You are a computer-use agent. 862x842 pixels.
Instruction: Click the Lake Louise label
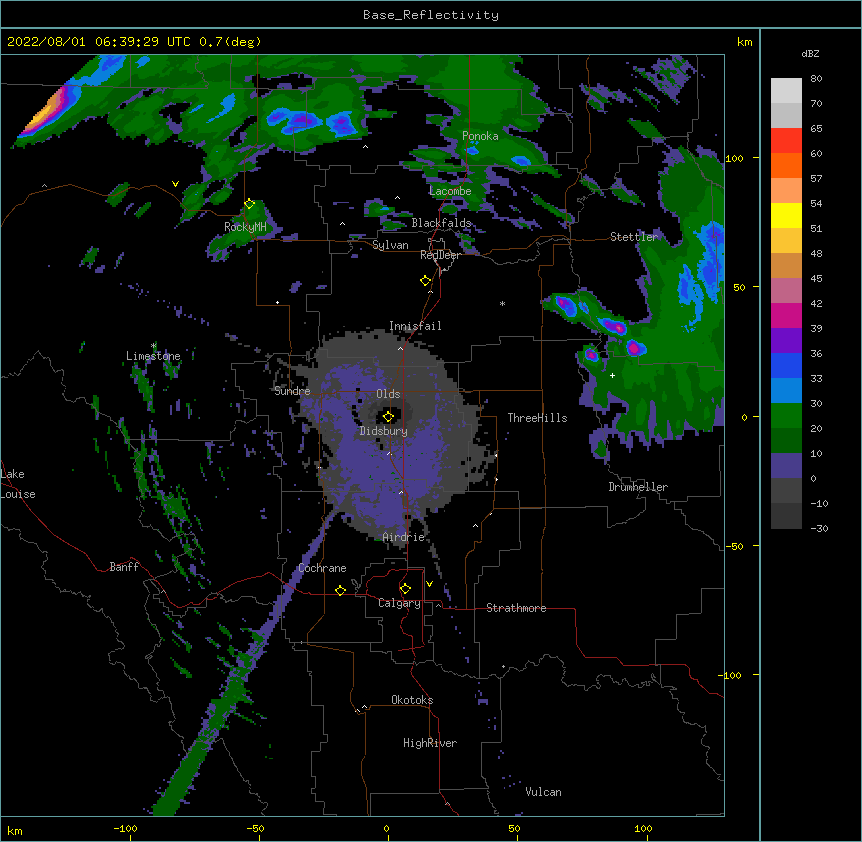pyautogui.click(x=18, y=484)
